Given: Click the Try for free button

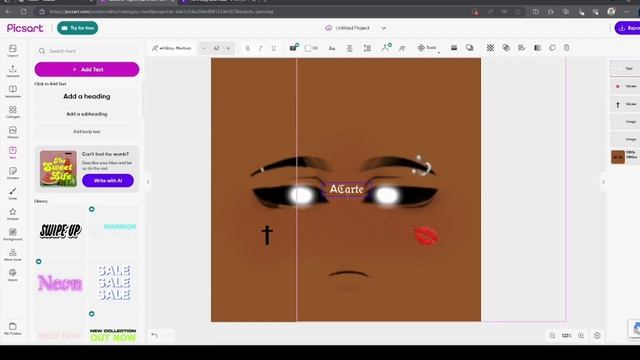Looking at the screenshot, I should point(78,28).
